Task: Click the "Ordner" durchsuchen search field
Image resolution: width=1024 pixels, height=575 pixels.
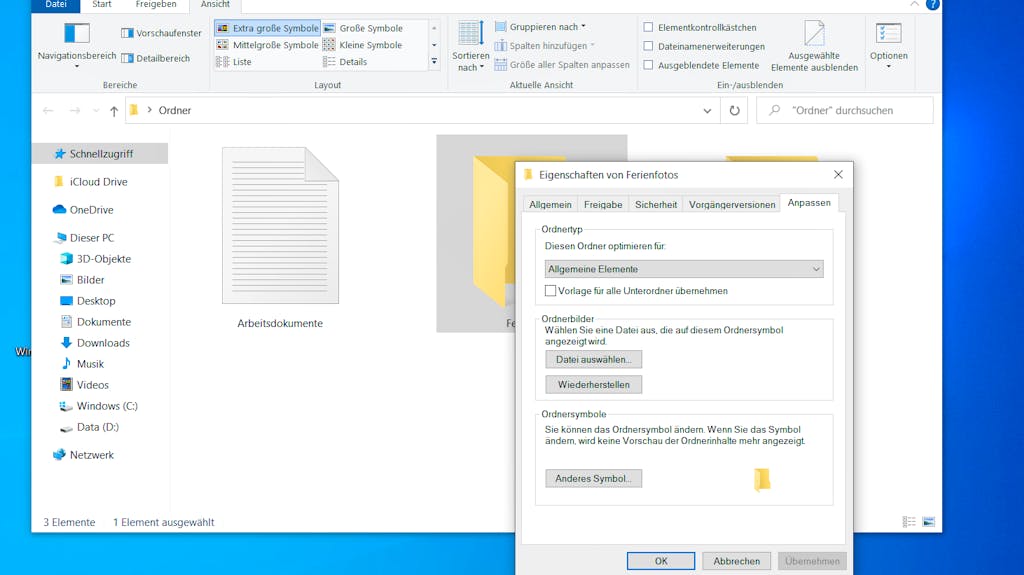Action: [844, 110]
